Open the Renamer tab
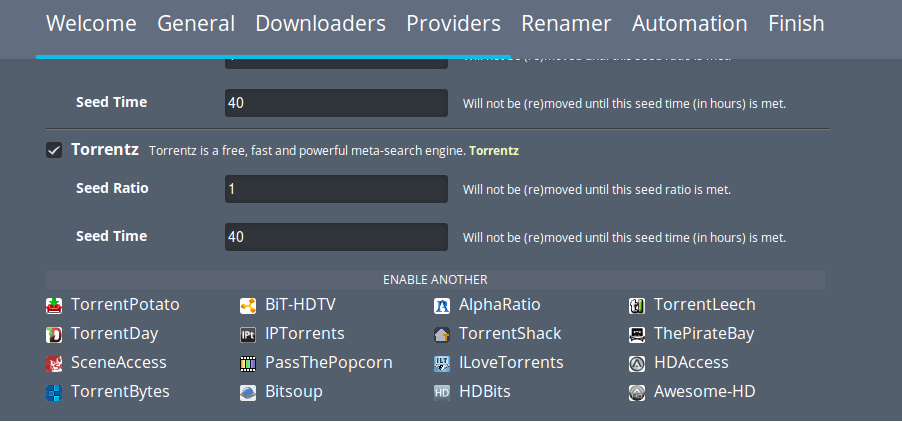This screenshot has width=902, height=422. 566,24
